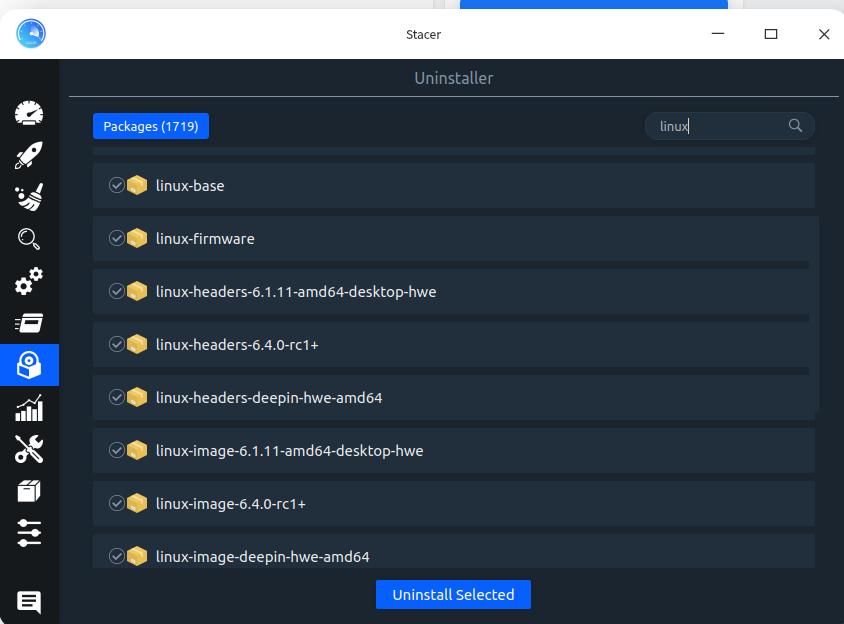Close the Stacer window
The width and height of the screenshot is (844, 624).
pos(824,34)
